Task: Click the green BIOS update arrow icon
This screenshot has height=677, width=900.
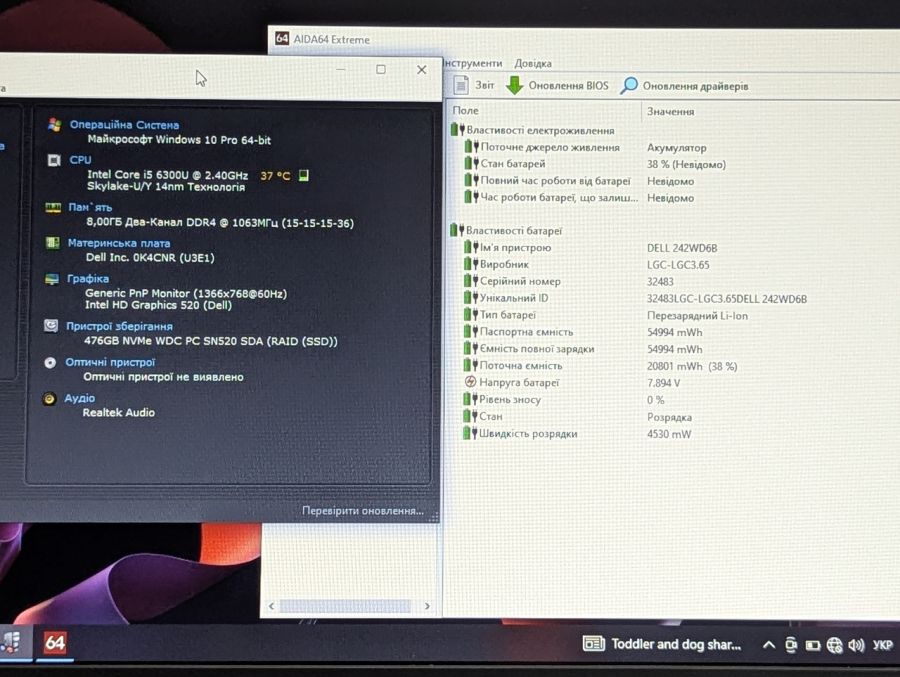Action: coord(514,85)
